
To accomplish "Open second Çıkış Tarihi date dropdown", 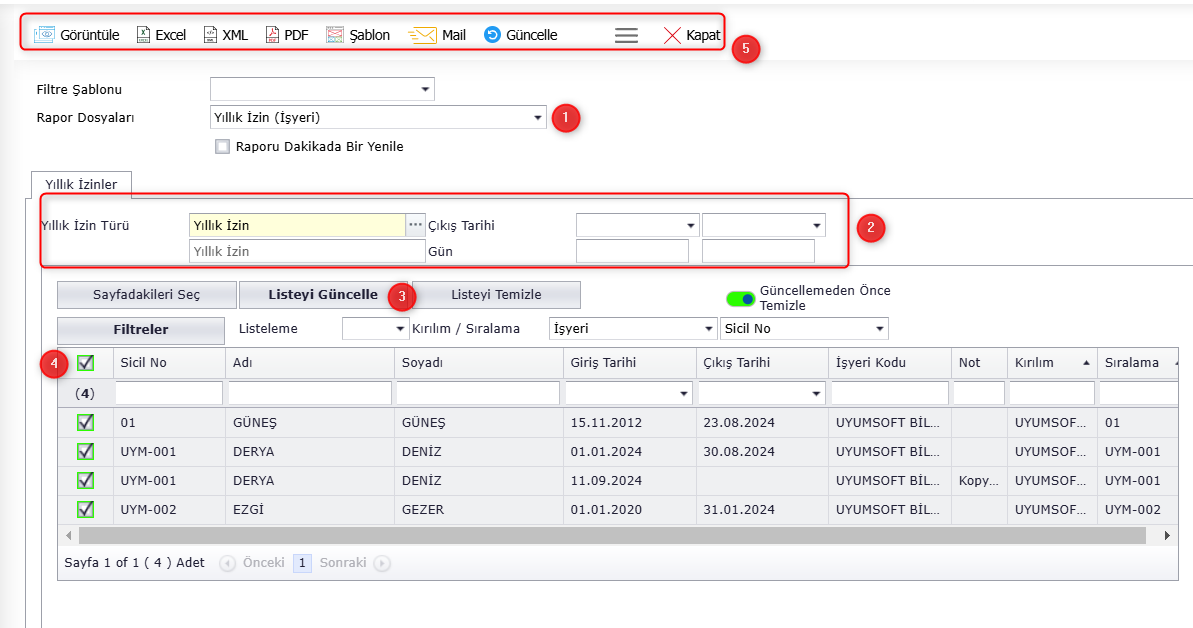I will point(817,225).
